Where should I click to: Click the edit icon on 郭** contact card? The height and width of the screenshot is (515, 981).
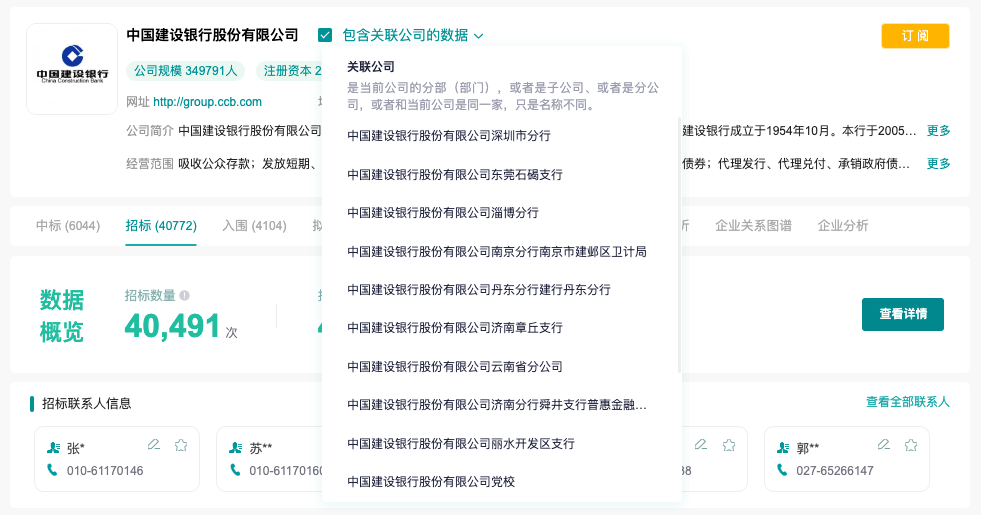pos(884,444)
